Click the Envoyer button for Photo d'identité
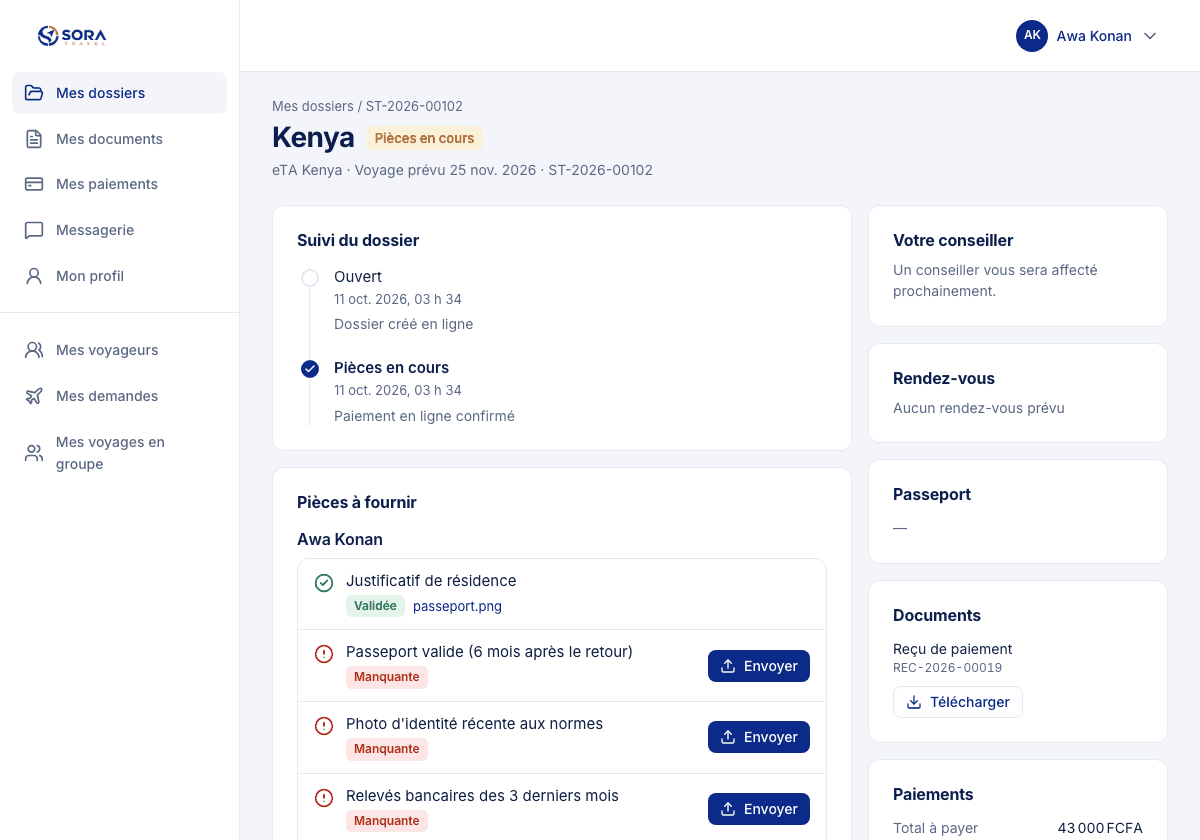This screenshot has height=840, width=1200. point(759,737)
